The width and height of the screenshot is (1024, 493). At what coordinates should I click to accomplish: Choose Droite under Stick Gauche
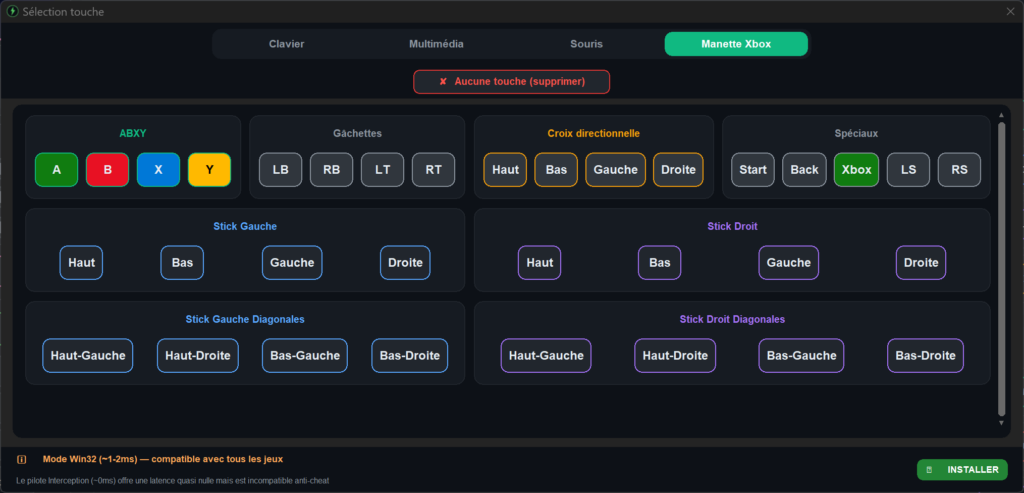(406, 262)
